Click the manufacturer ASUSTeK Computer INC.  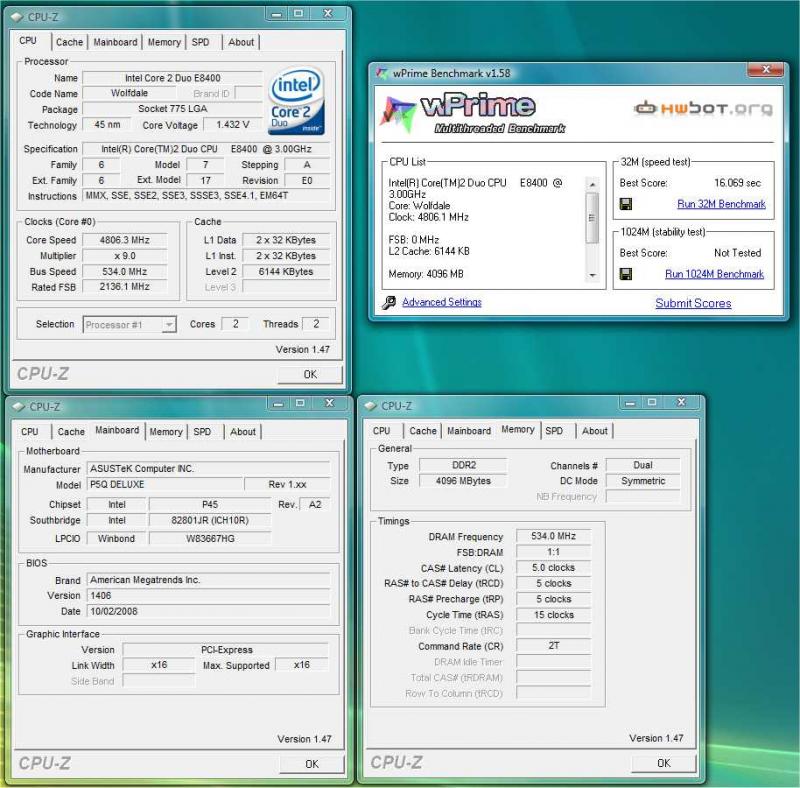point(208,469)
